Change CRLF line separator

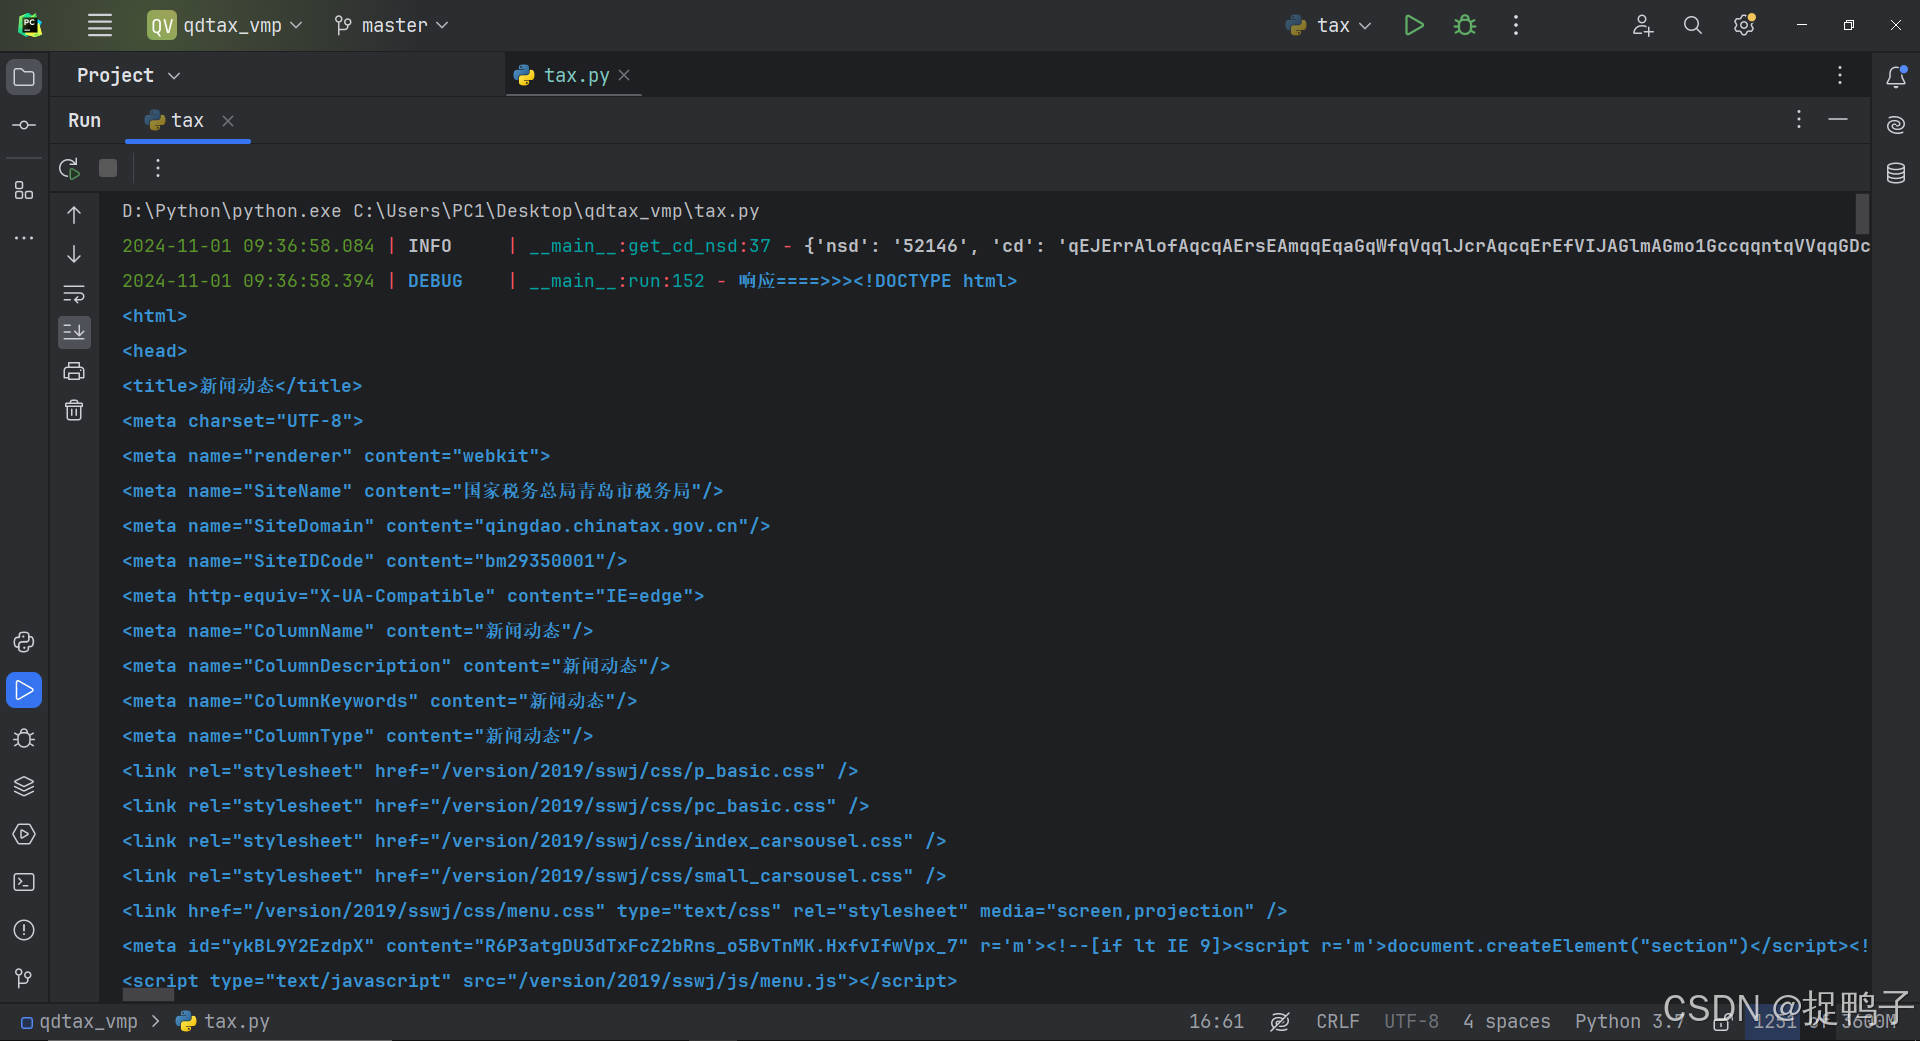coord(1337,1021)
